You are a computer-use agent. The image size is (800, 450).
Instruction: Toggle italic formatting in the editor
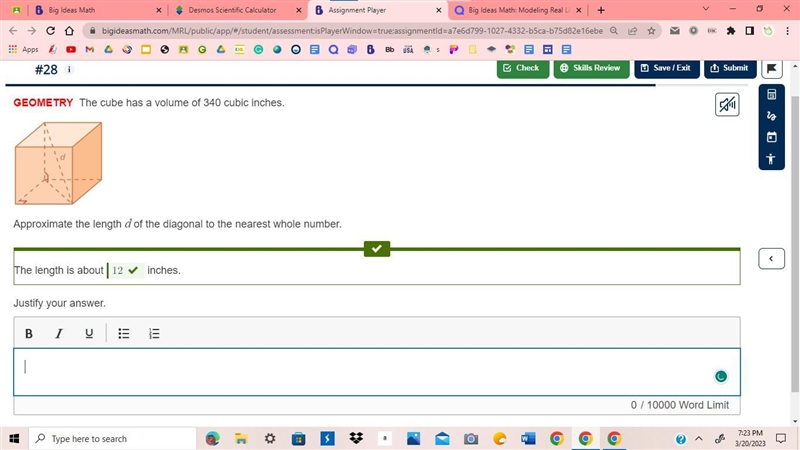point(59,334)
